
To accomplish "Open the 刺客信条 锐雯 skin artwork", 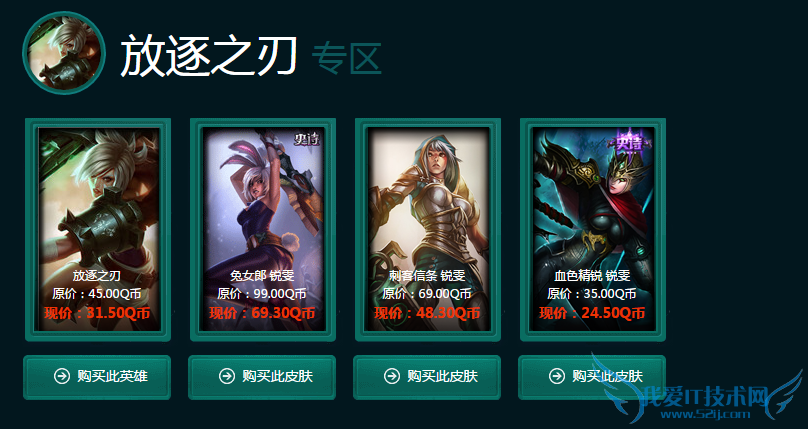I will (x=428, y=229).
